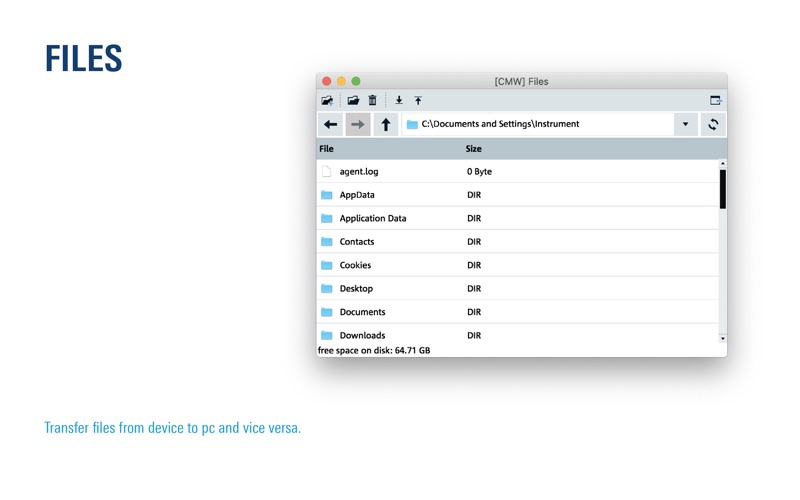Select the Cookies folder name

tap(356, 265)
